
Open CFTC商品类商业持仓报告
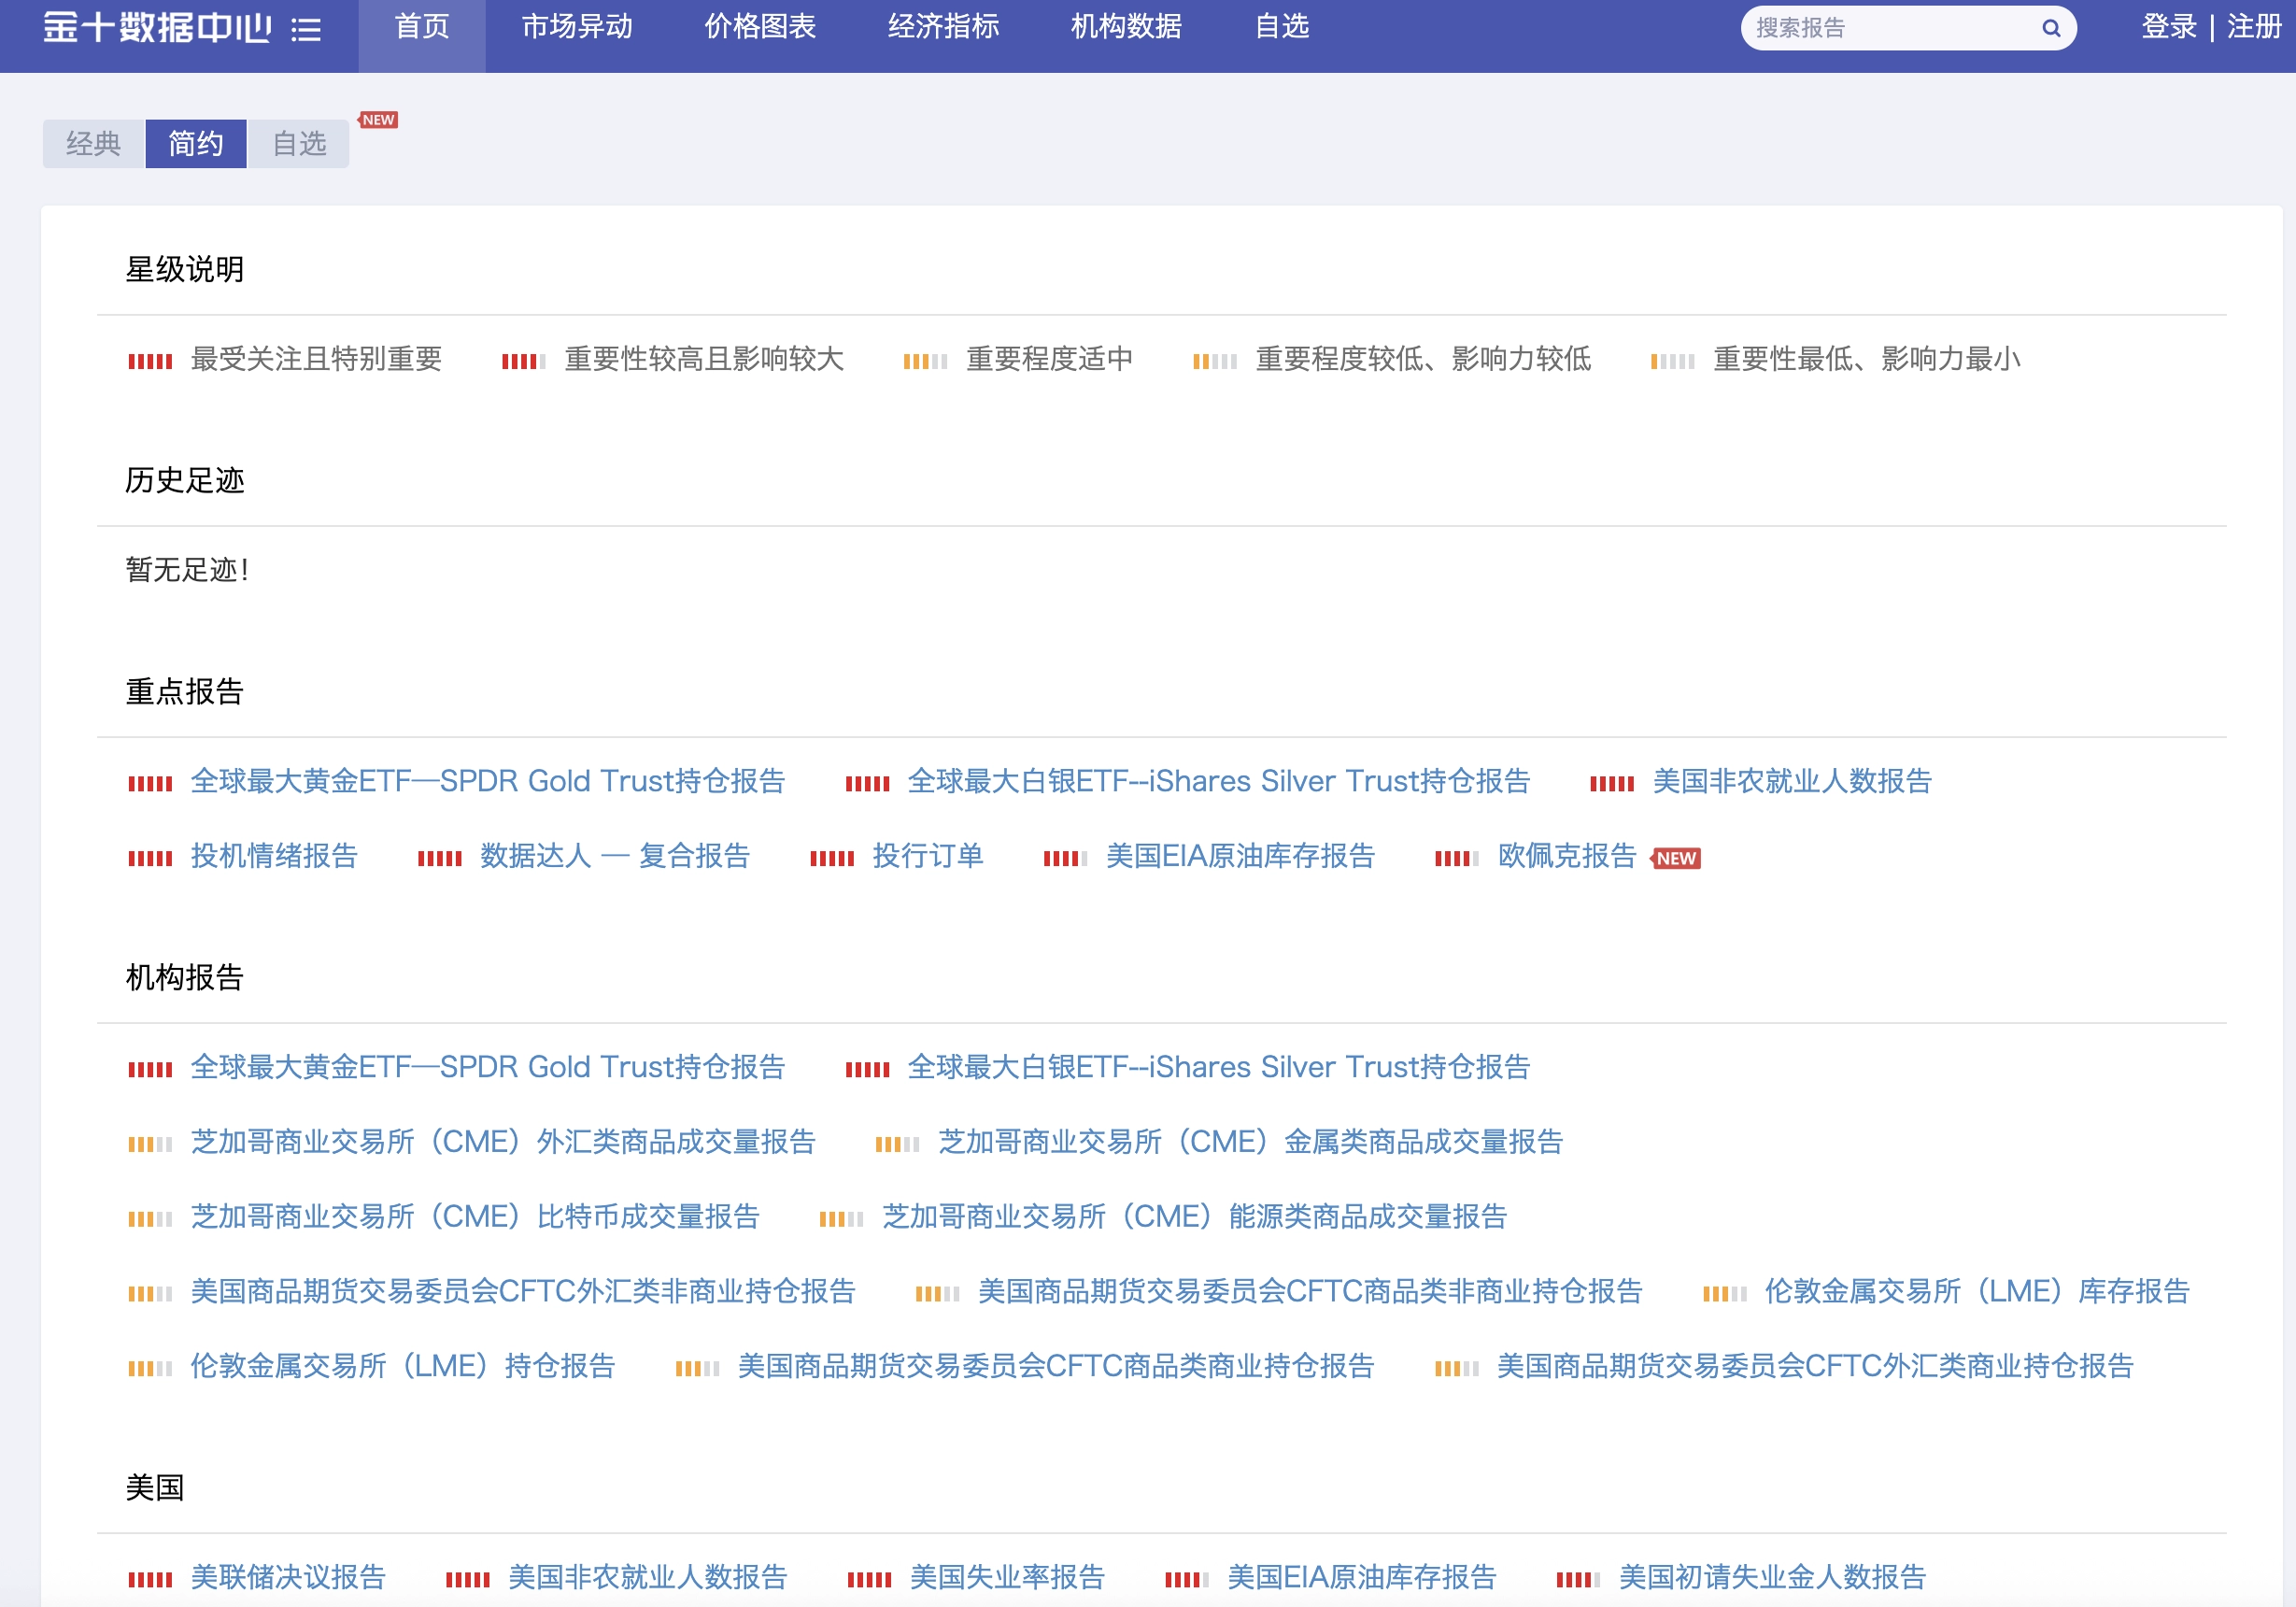1056,1367
